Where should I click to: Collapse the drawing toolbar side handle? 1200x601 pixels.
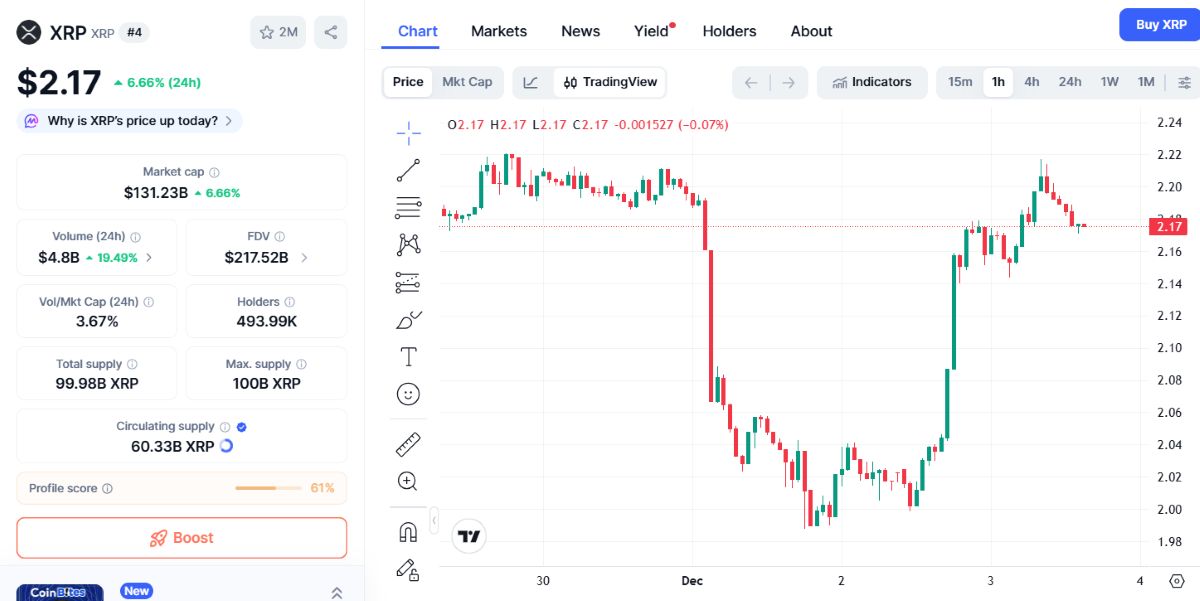[434, 521]
